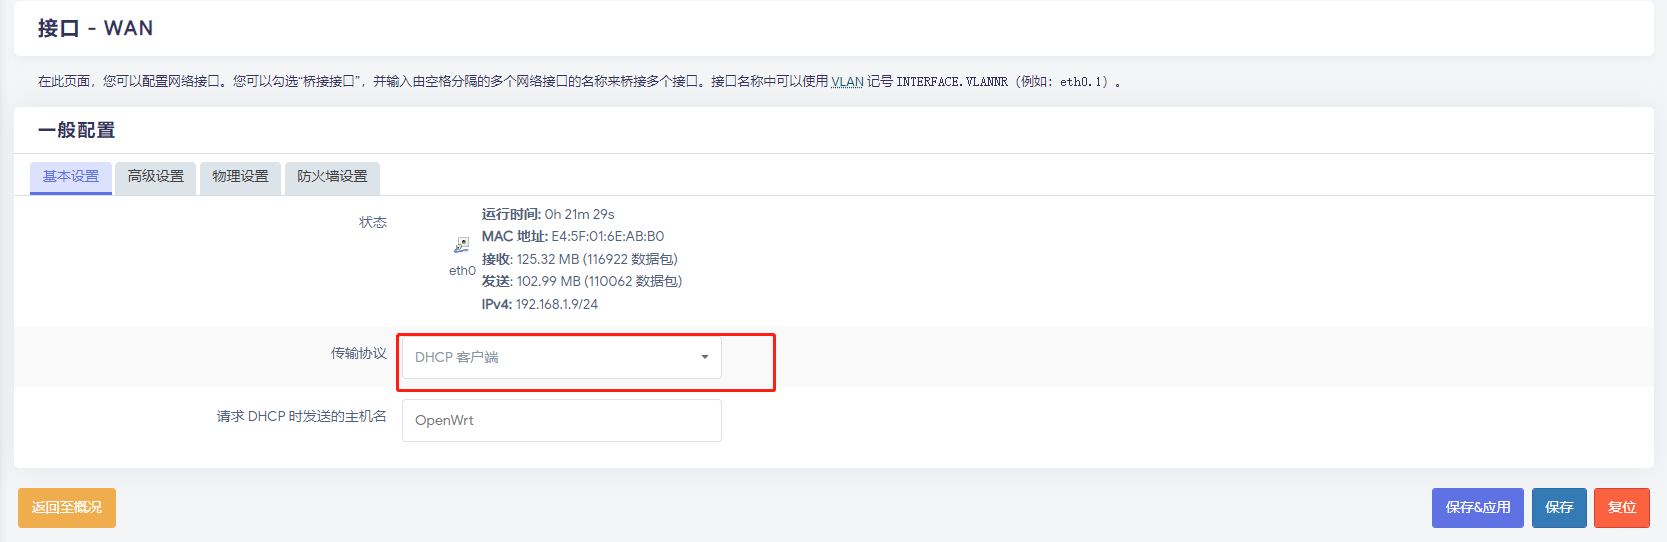The width and height of the screenshot is (1667, 542).
Task: Click the 一般配置 section heading
Action: pos(77,131)
